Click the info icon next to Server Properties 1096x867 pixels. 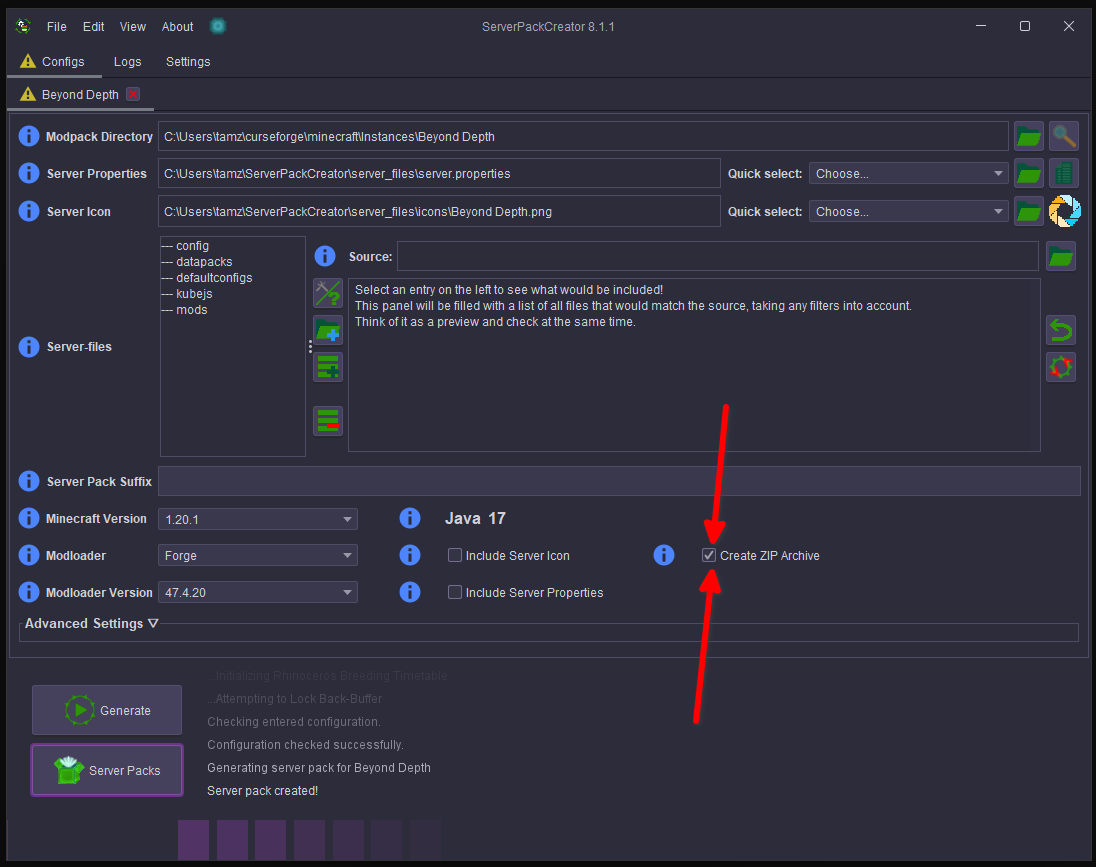click(x=29, y=173)
